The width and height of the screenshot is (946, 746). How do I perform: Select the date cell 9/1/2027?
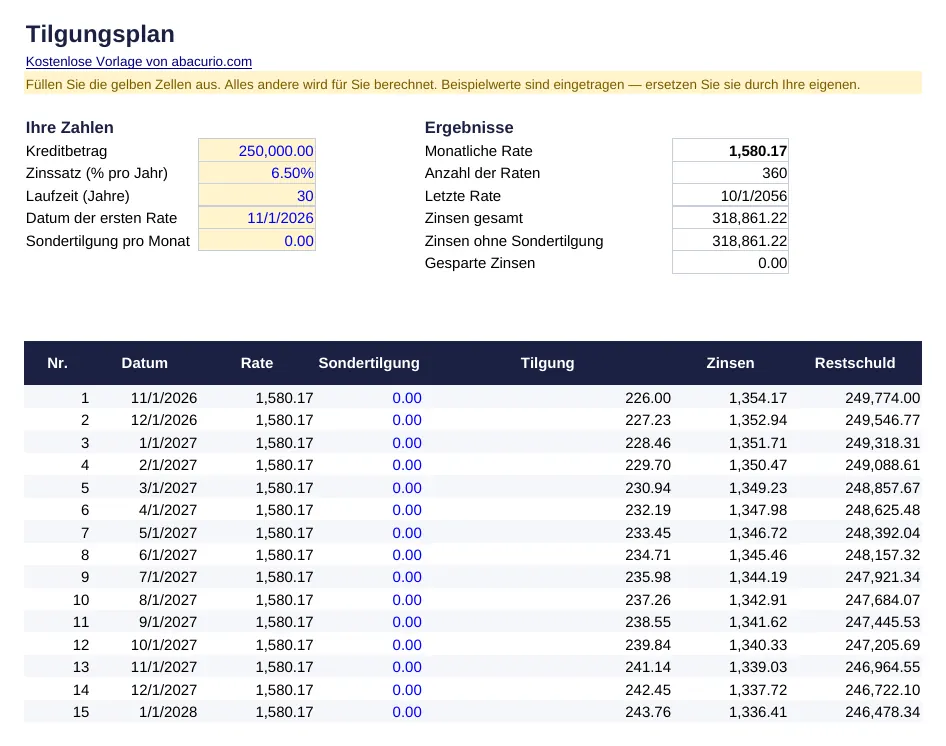168,622
